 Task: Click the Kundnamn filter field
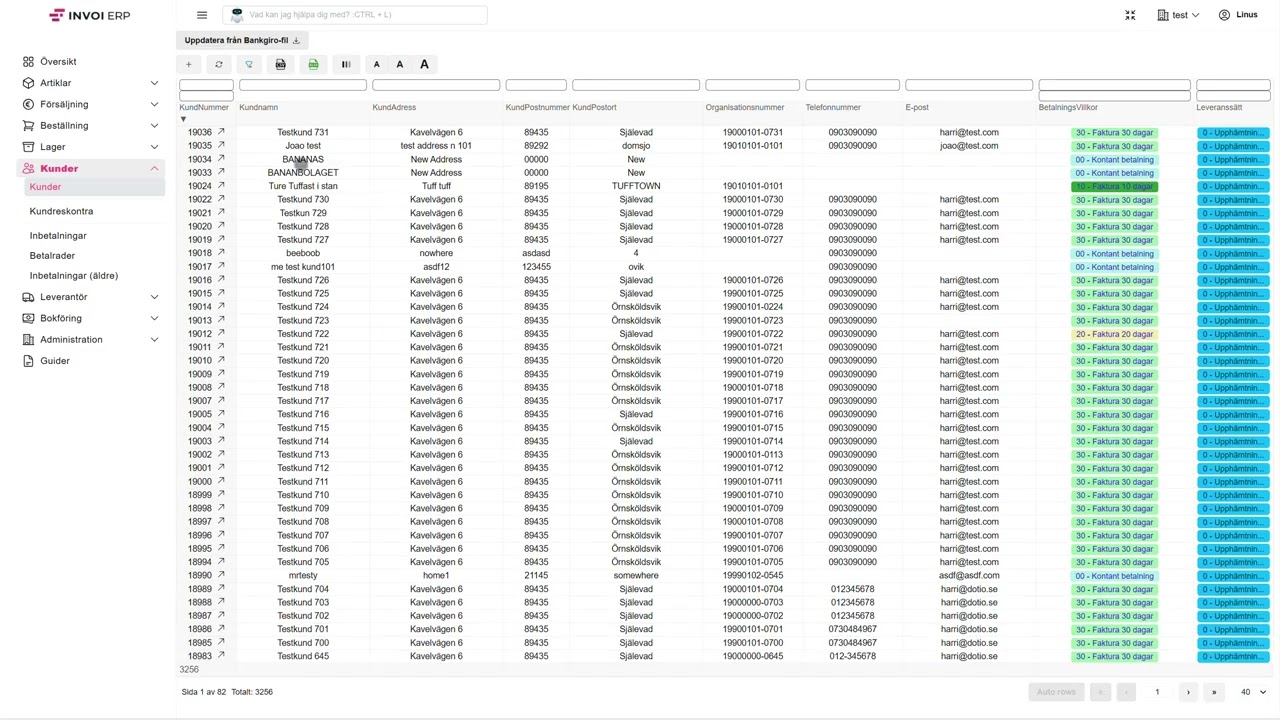[303, 85]
